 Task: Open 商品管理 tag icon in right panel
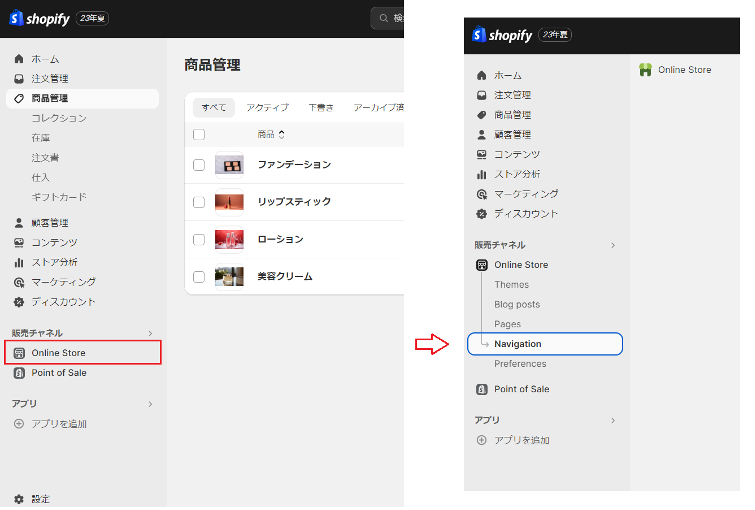tap(482, 115)
